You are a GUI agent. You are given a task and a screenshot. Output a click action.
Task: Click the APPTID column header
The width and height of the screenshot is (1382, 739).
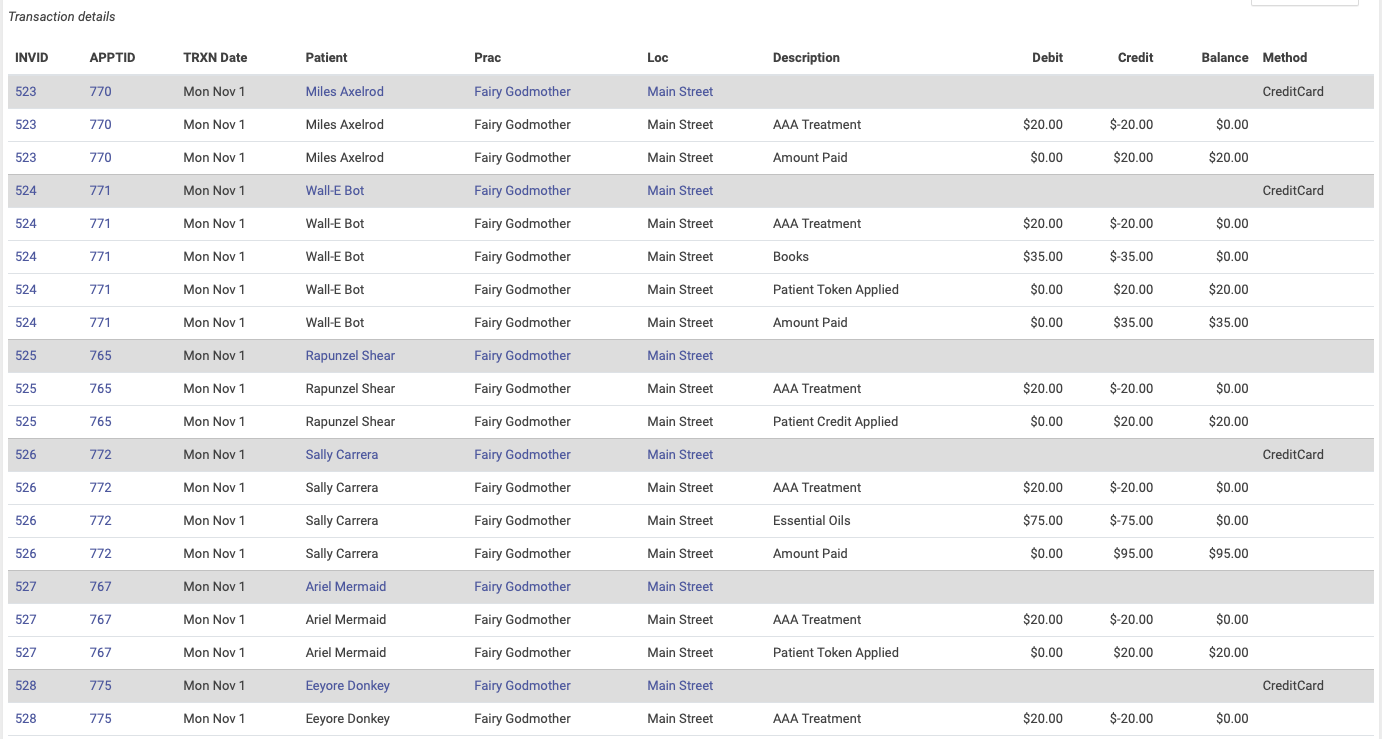[112, 57]
